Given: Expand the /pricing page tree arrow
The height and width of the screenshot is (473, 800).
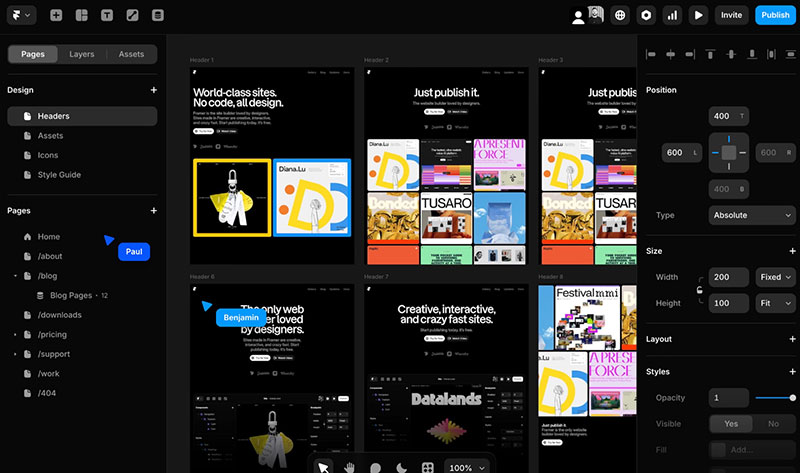Looking at the screenshot, I should pos(15,335).
